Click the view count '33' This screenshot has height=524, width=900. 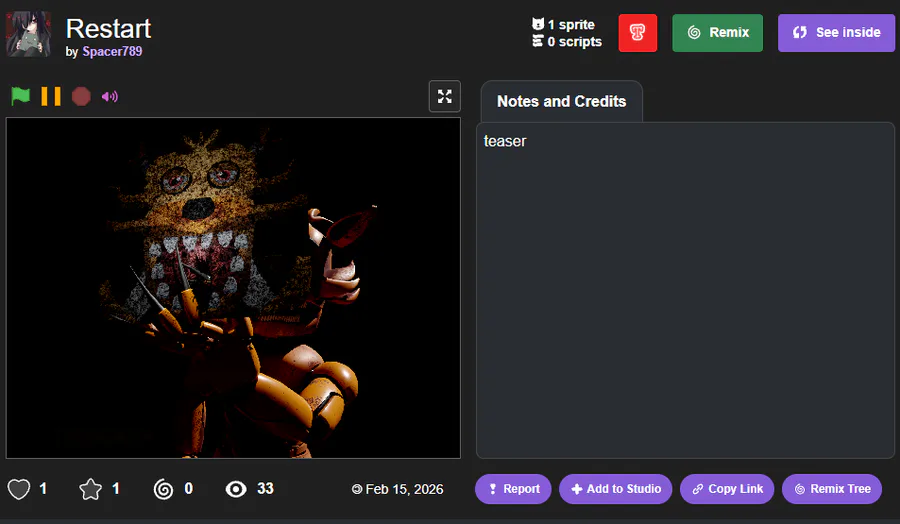(x=265, y=488)
